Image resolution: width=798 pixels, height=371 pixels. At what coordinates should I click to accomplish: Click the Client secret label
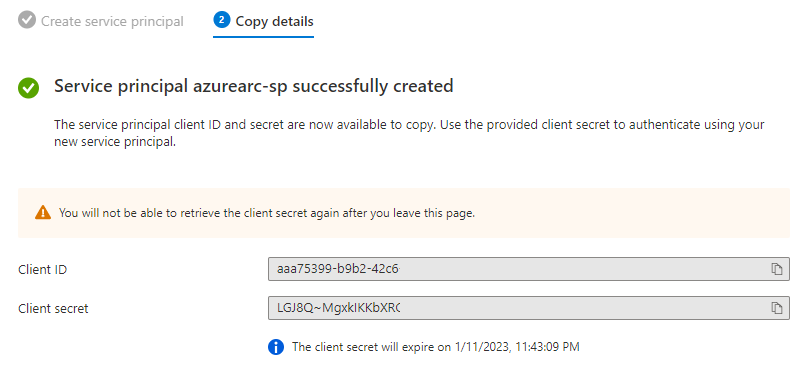[x=53, y=308]
